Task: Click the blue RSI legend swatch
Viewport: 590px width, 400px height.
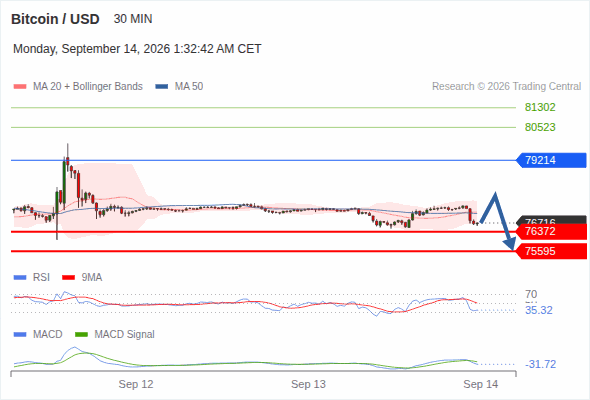Action: pyautogui.click(x=20, y=278)
